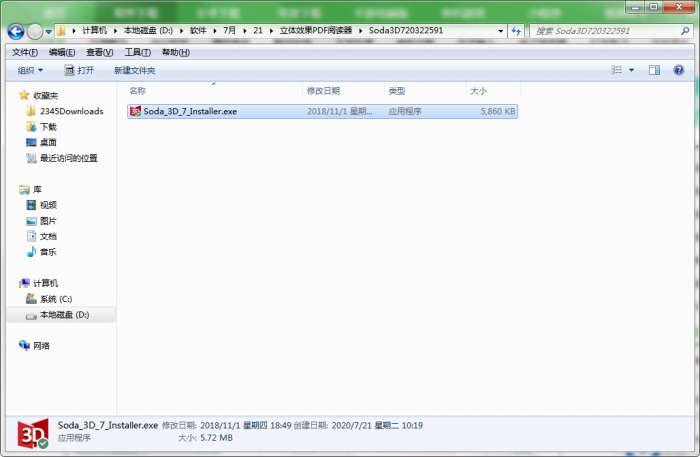Viewport: 700px width, 457px height.
Task: Refresh the folder with refresh icon
Action: coord(516,31)
